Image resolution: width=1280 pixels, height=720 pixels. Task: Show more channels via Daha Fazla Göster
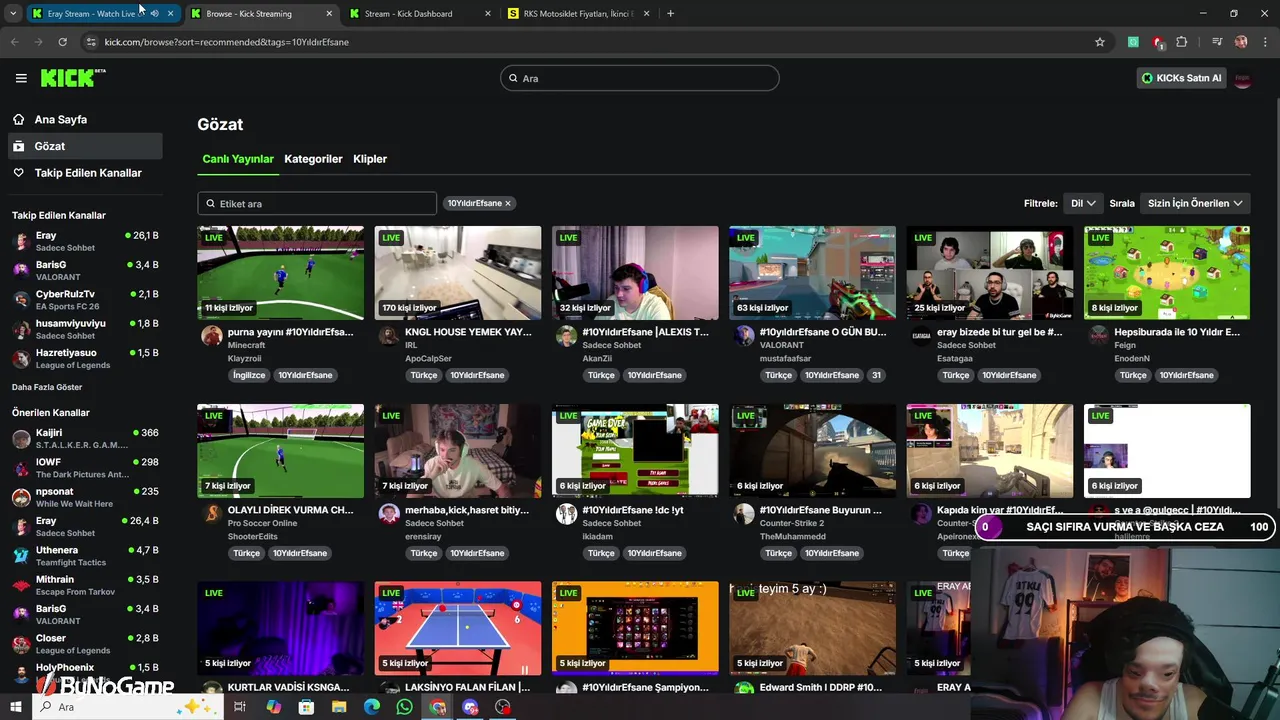47,387
